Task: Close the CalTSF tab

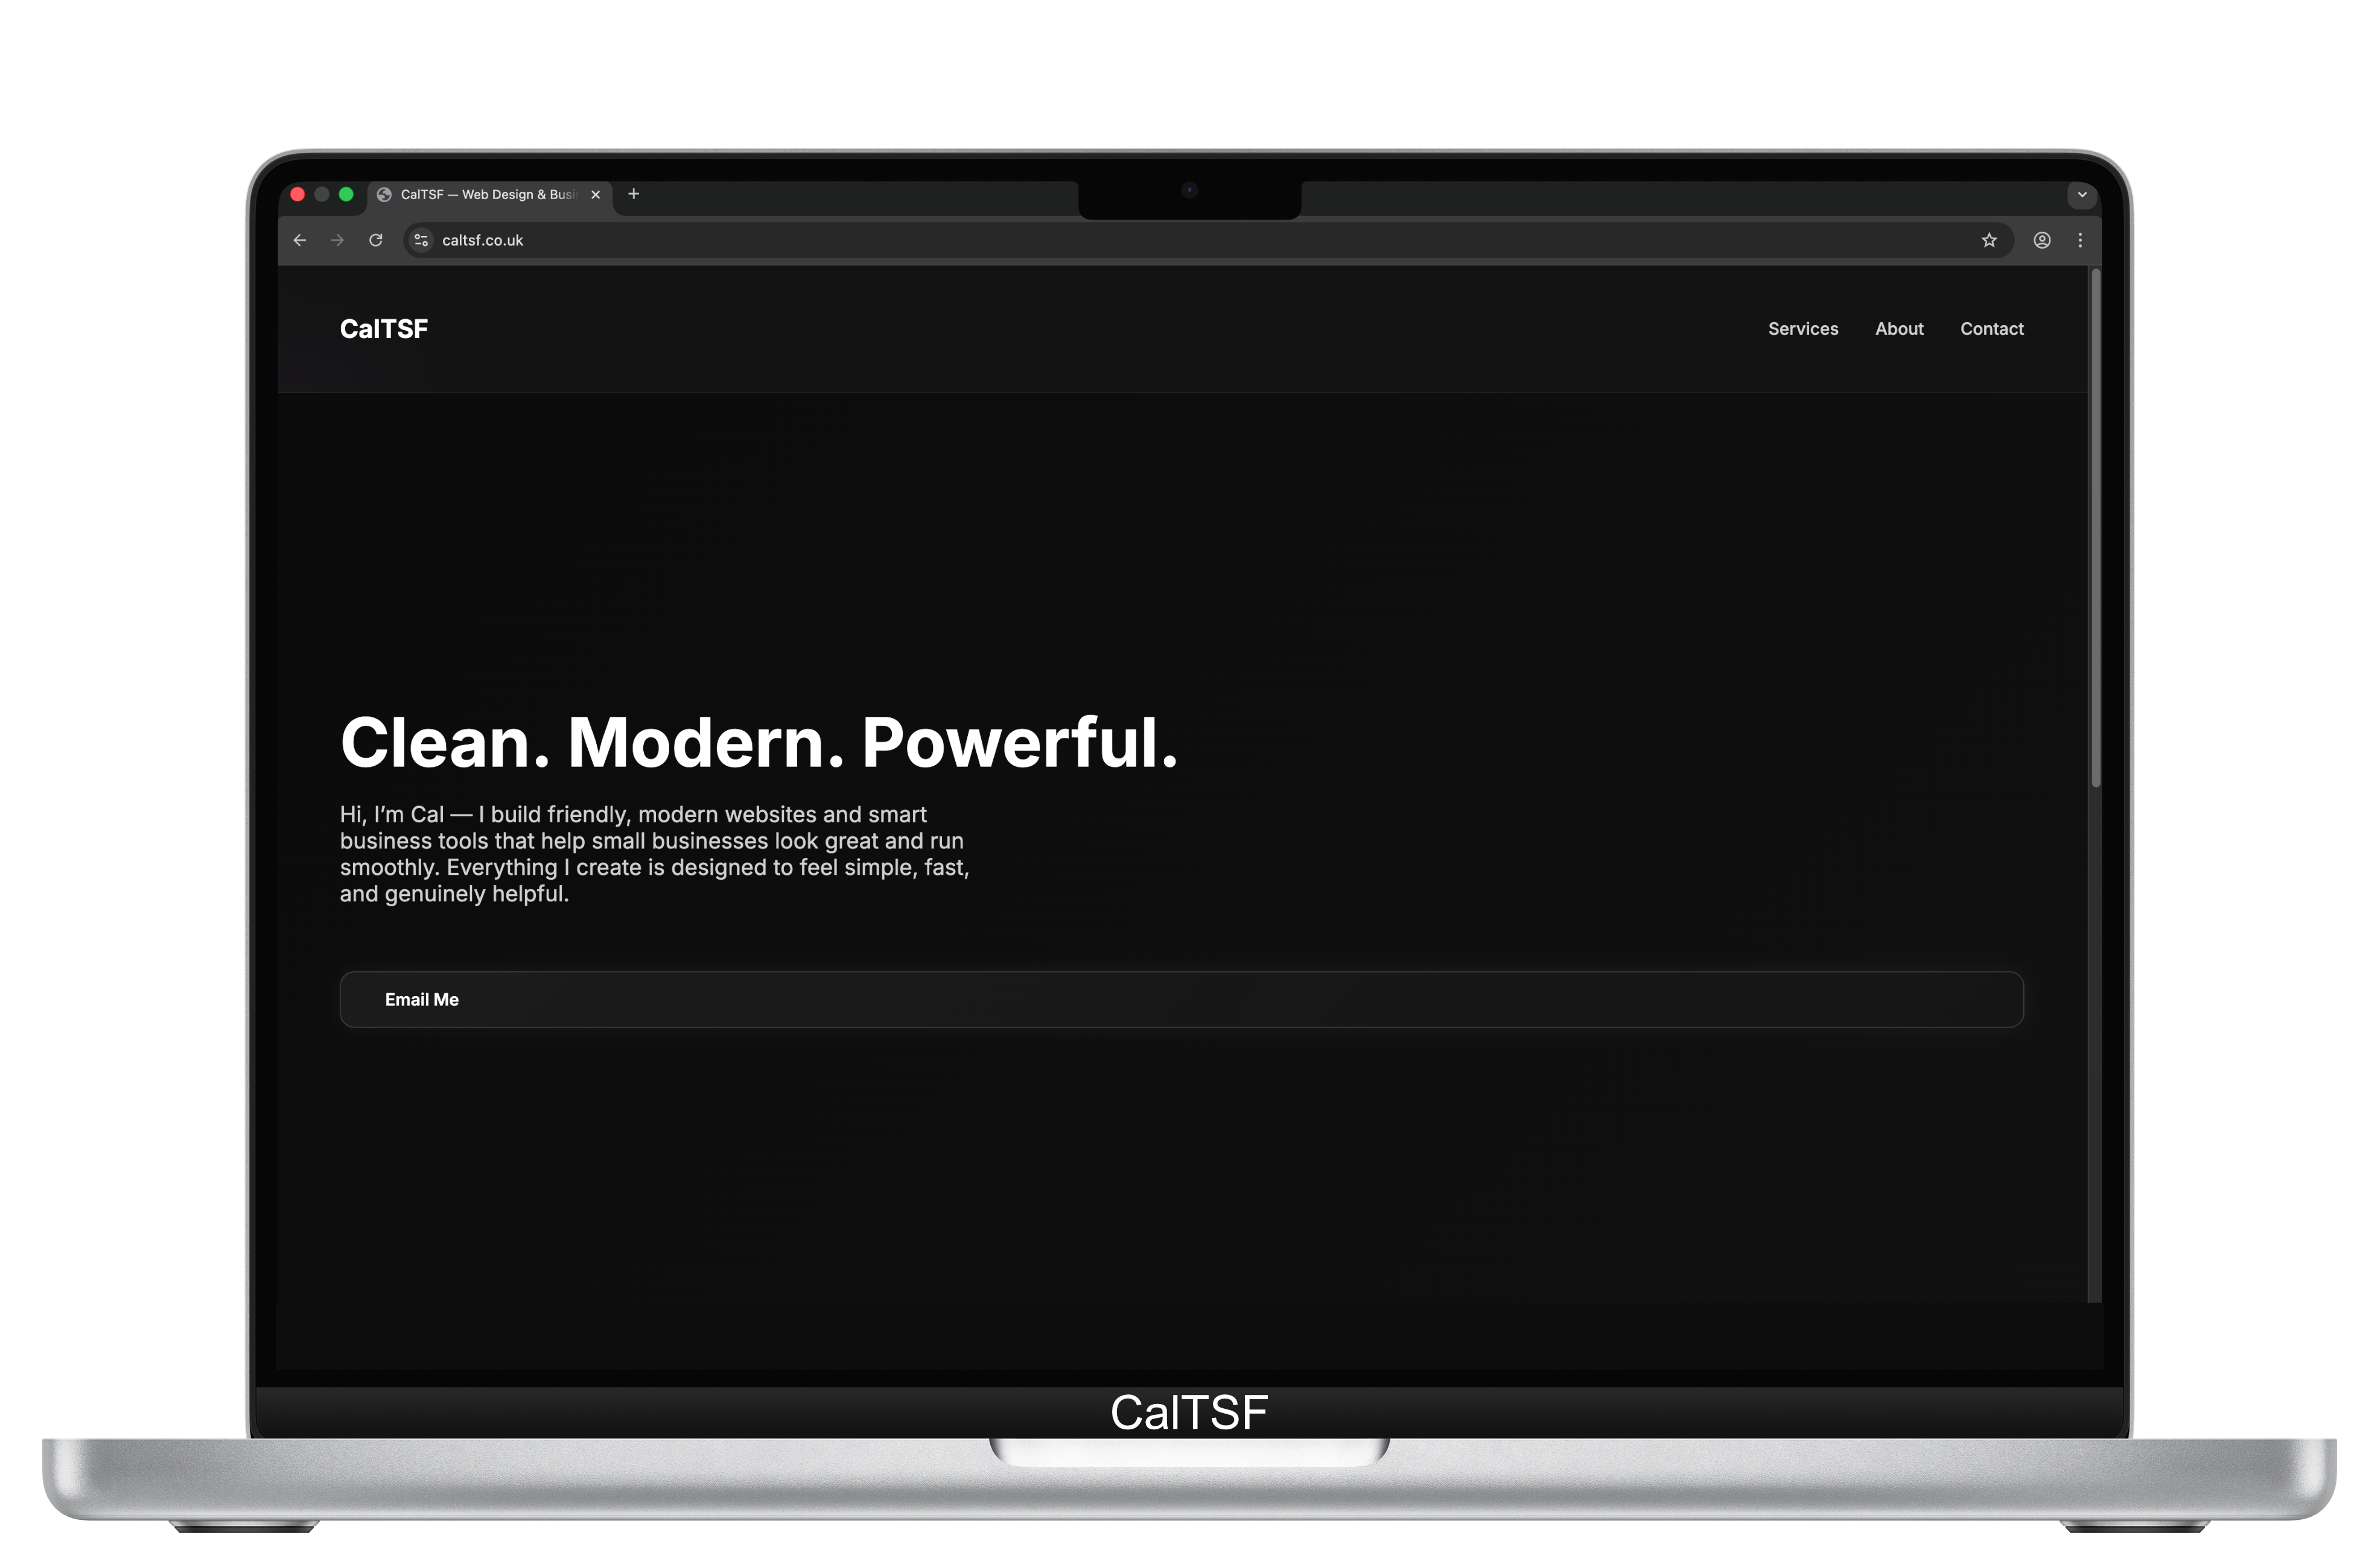Action: (x=595, y=195)
